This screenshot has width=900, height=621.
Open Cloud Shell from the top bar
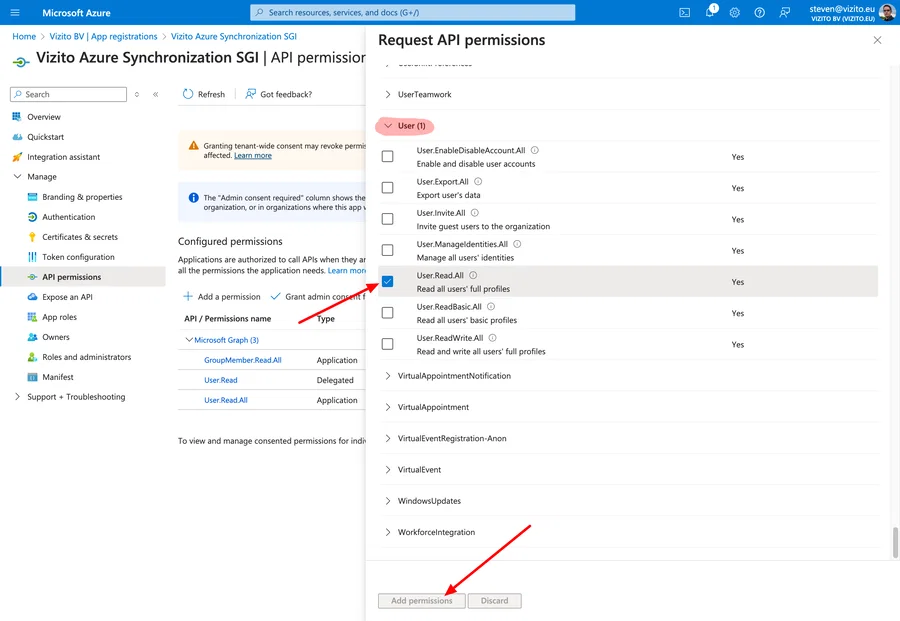pyautogui.click(x=685, y=12)
